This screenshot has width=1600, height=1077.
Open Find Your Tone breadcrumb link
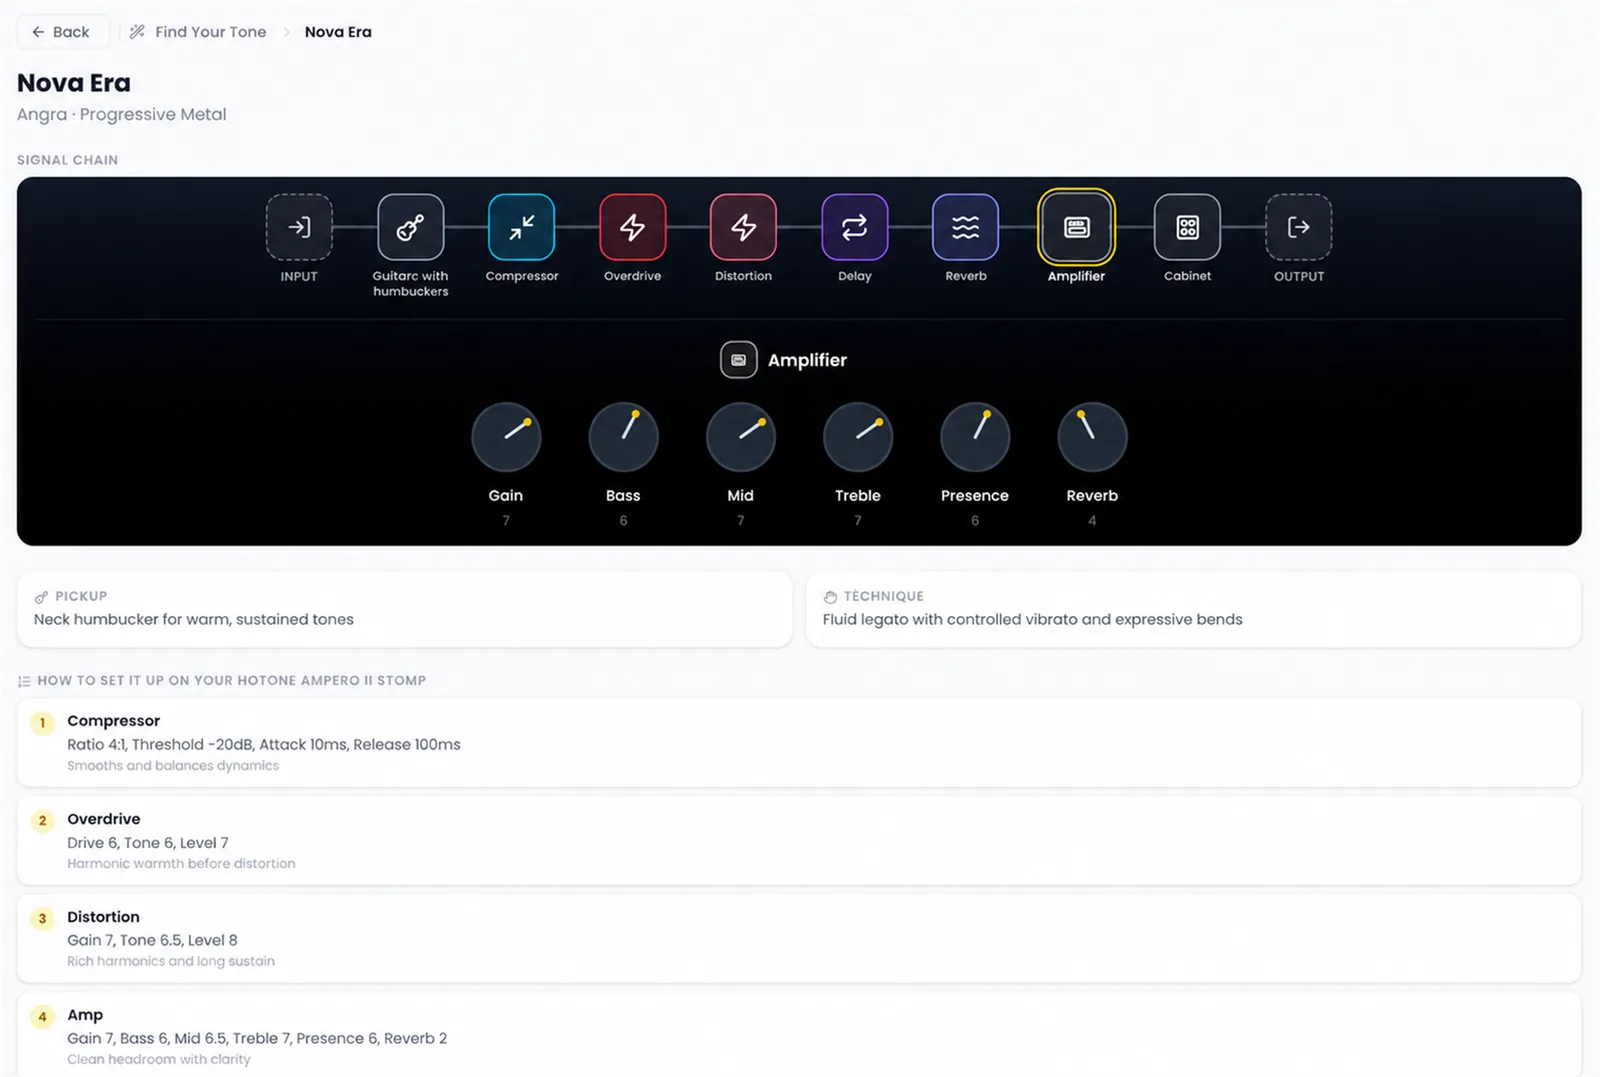[210, 32]
